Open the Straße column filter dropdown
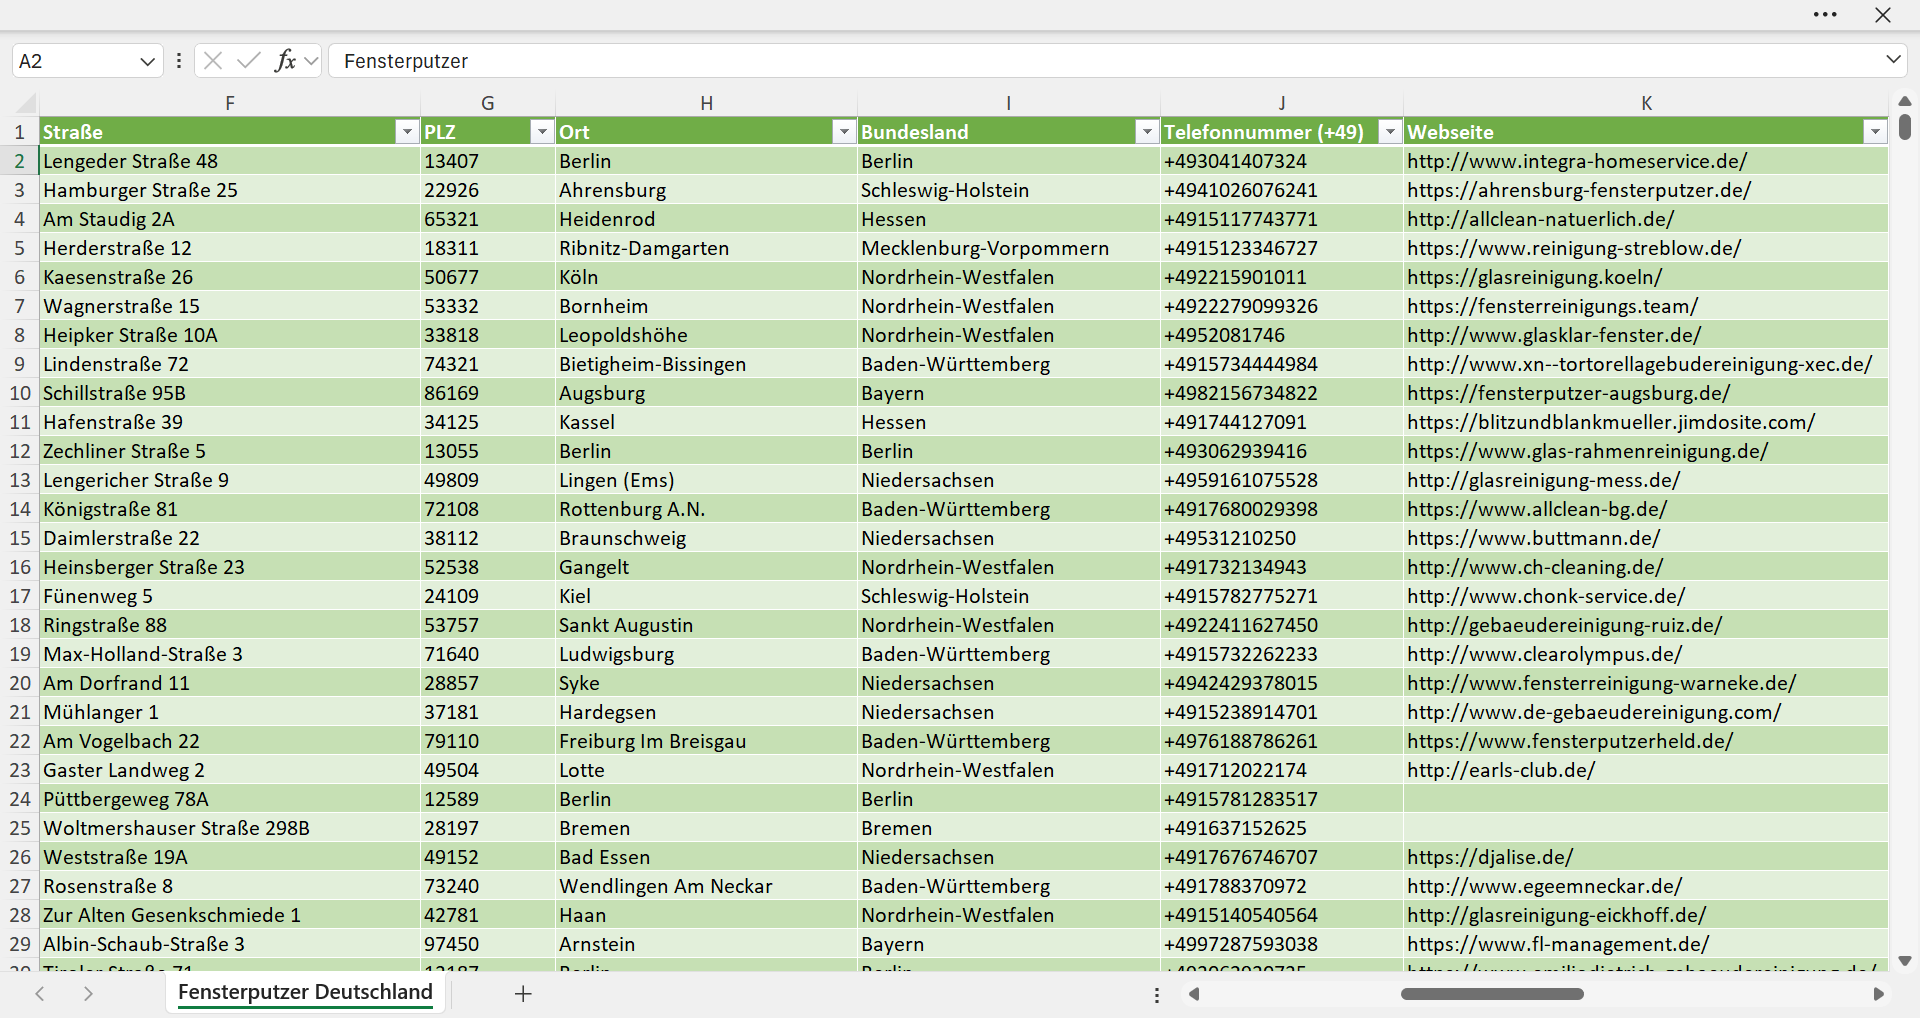Screen dimensions: 1920x1018 tap(407, 132)
